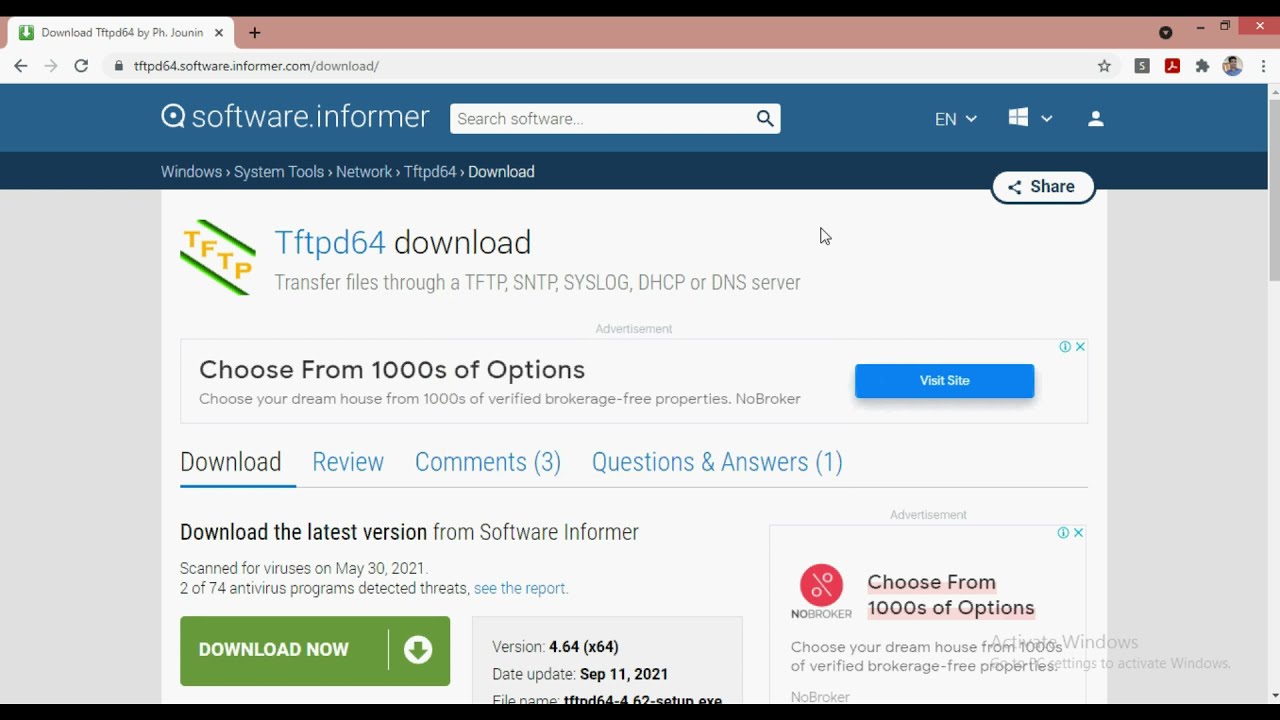Open the Chrome three-dot menu
1280x720 pixels.
(x=1263, y=66)
